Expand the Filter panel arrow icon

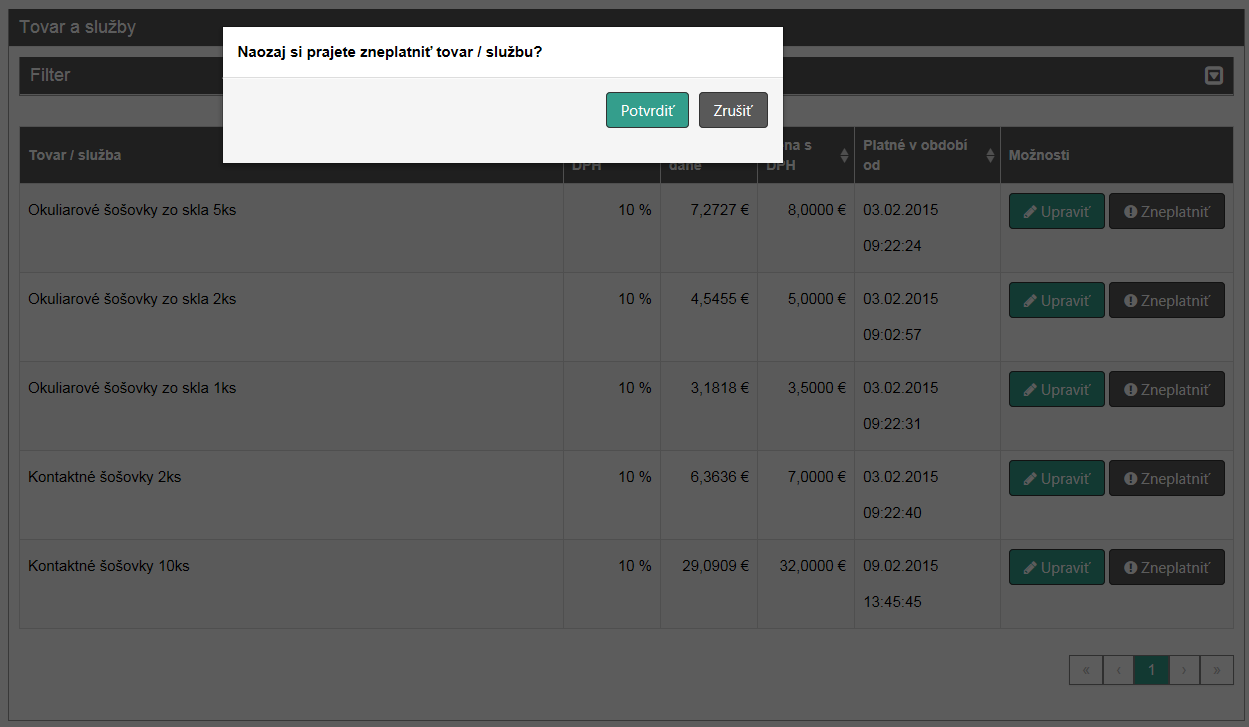tap(1214, 75)
